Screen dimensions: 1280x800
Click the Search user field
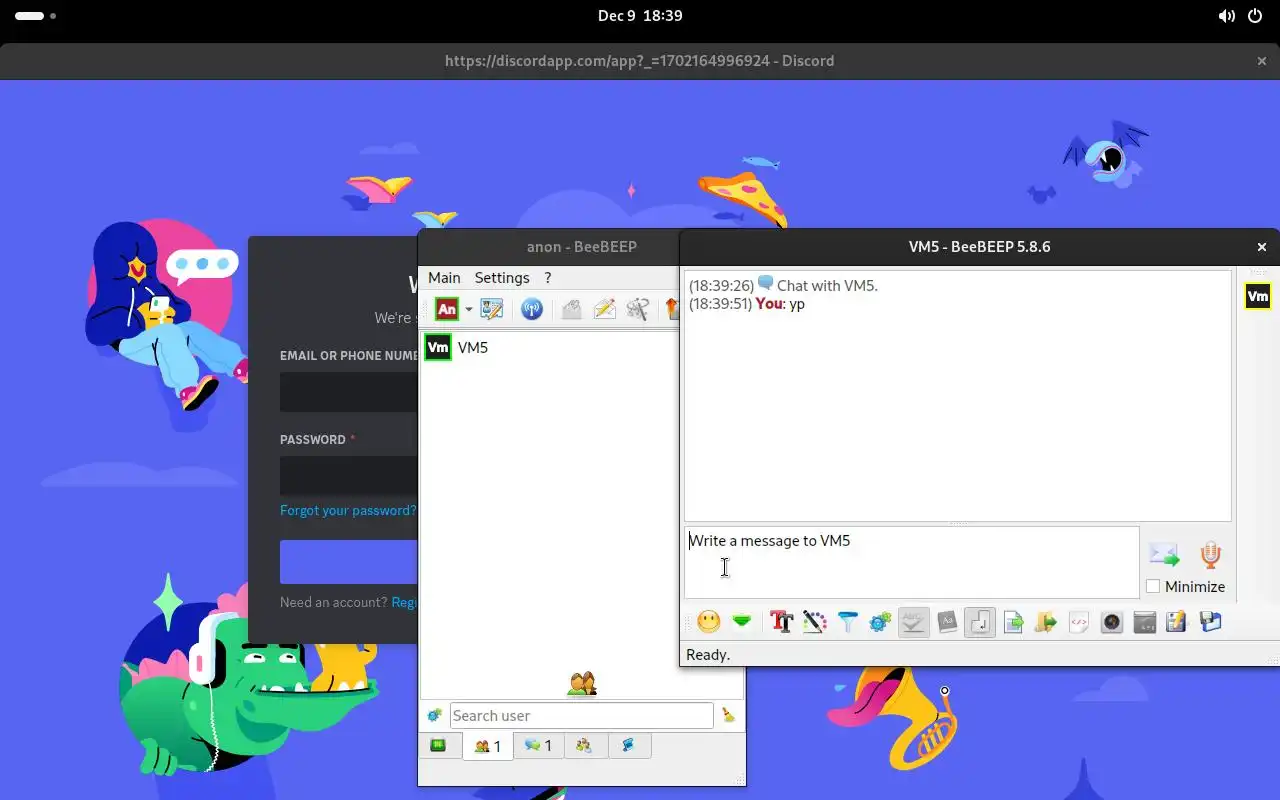(x=581, y=715)
